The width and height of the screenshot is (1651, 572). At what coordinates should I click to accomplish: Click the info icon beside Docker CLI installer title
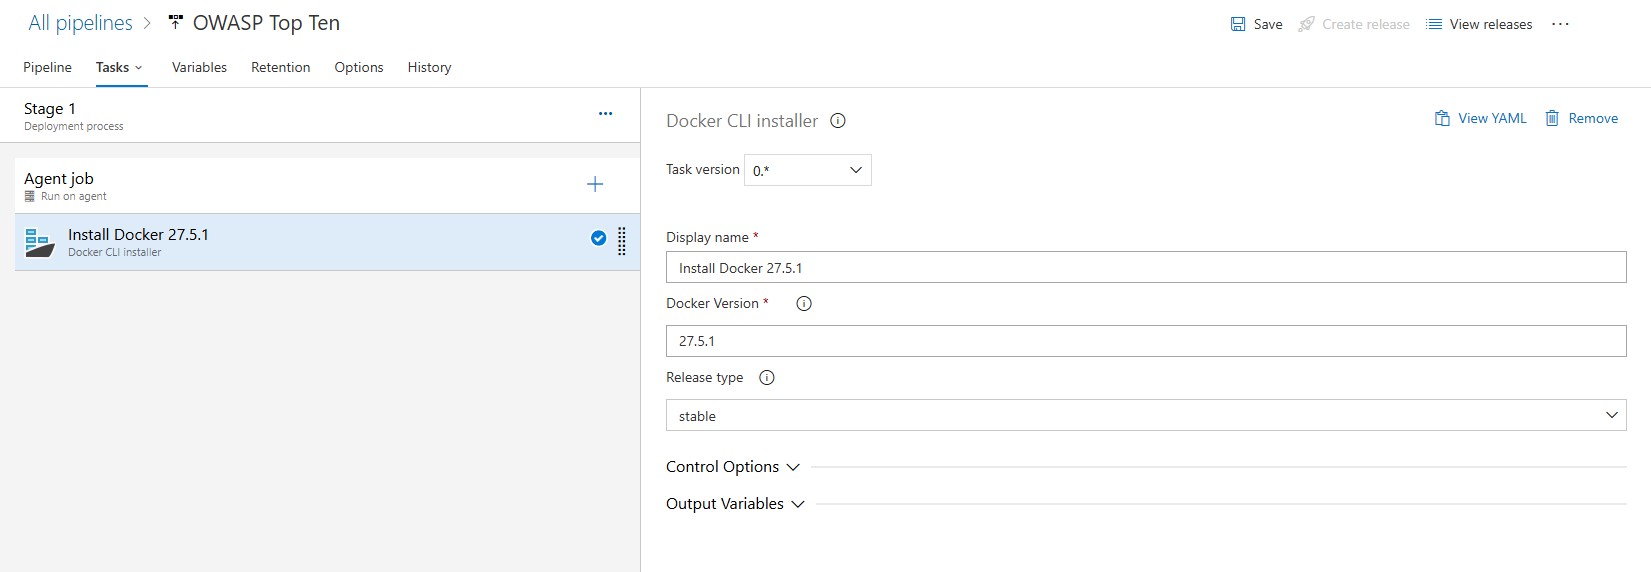pyautogui.click(x=838, y=121)
